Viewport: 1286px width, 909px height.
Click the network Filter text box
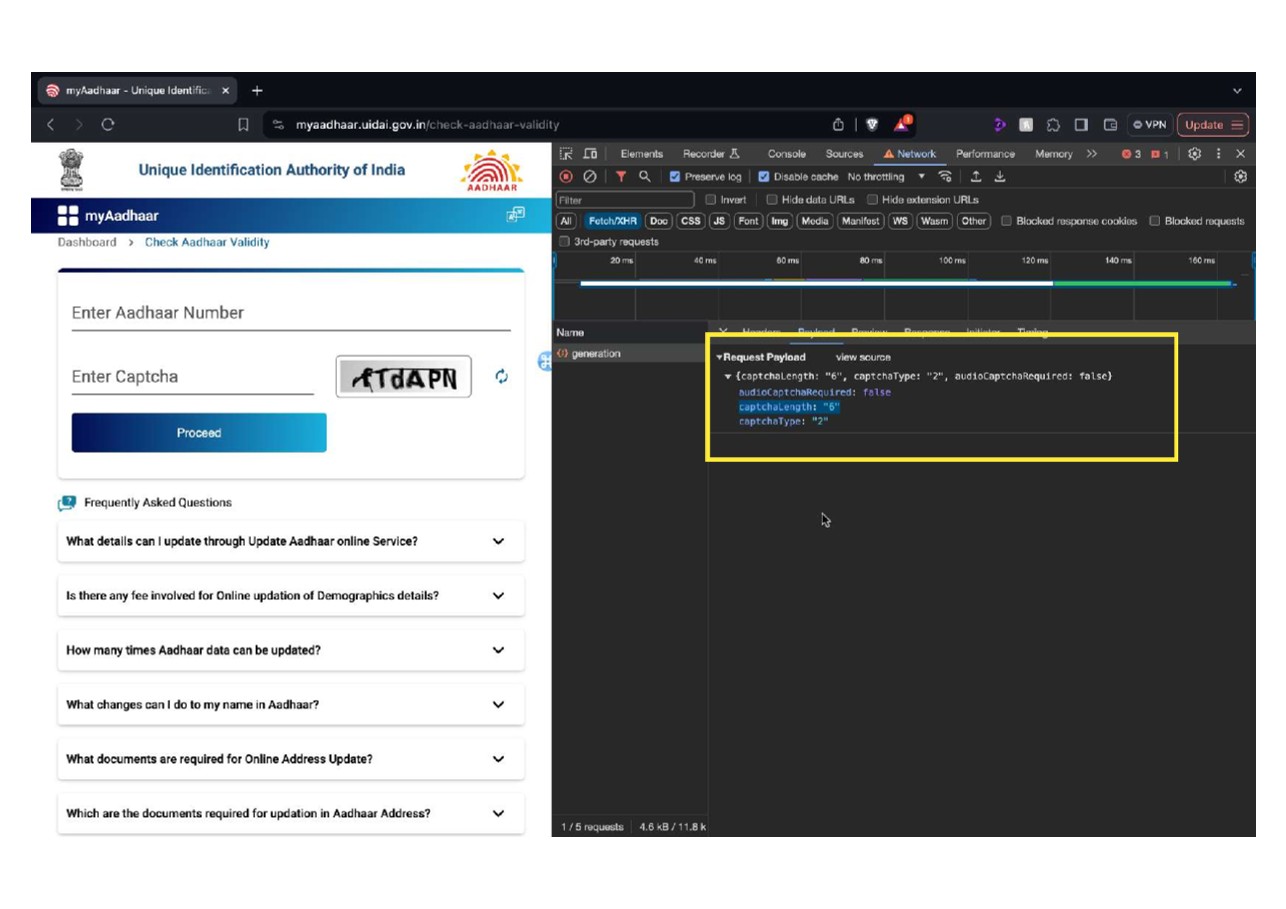coord(625,200)
